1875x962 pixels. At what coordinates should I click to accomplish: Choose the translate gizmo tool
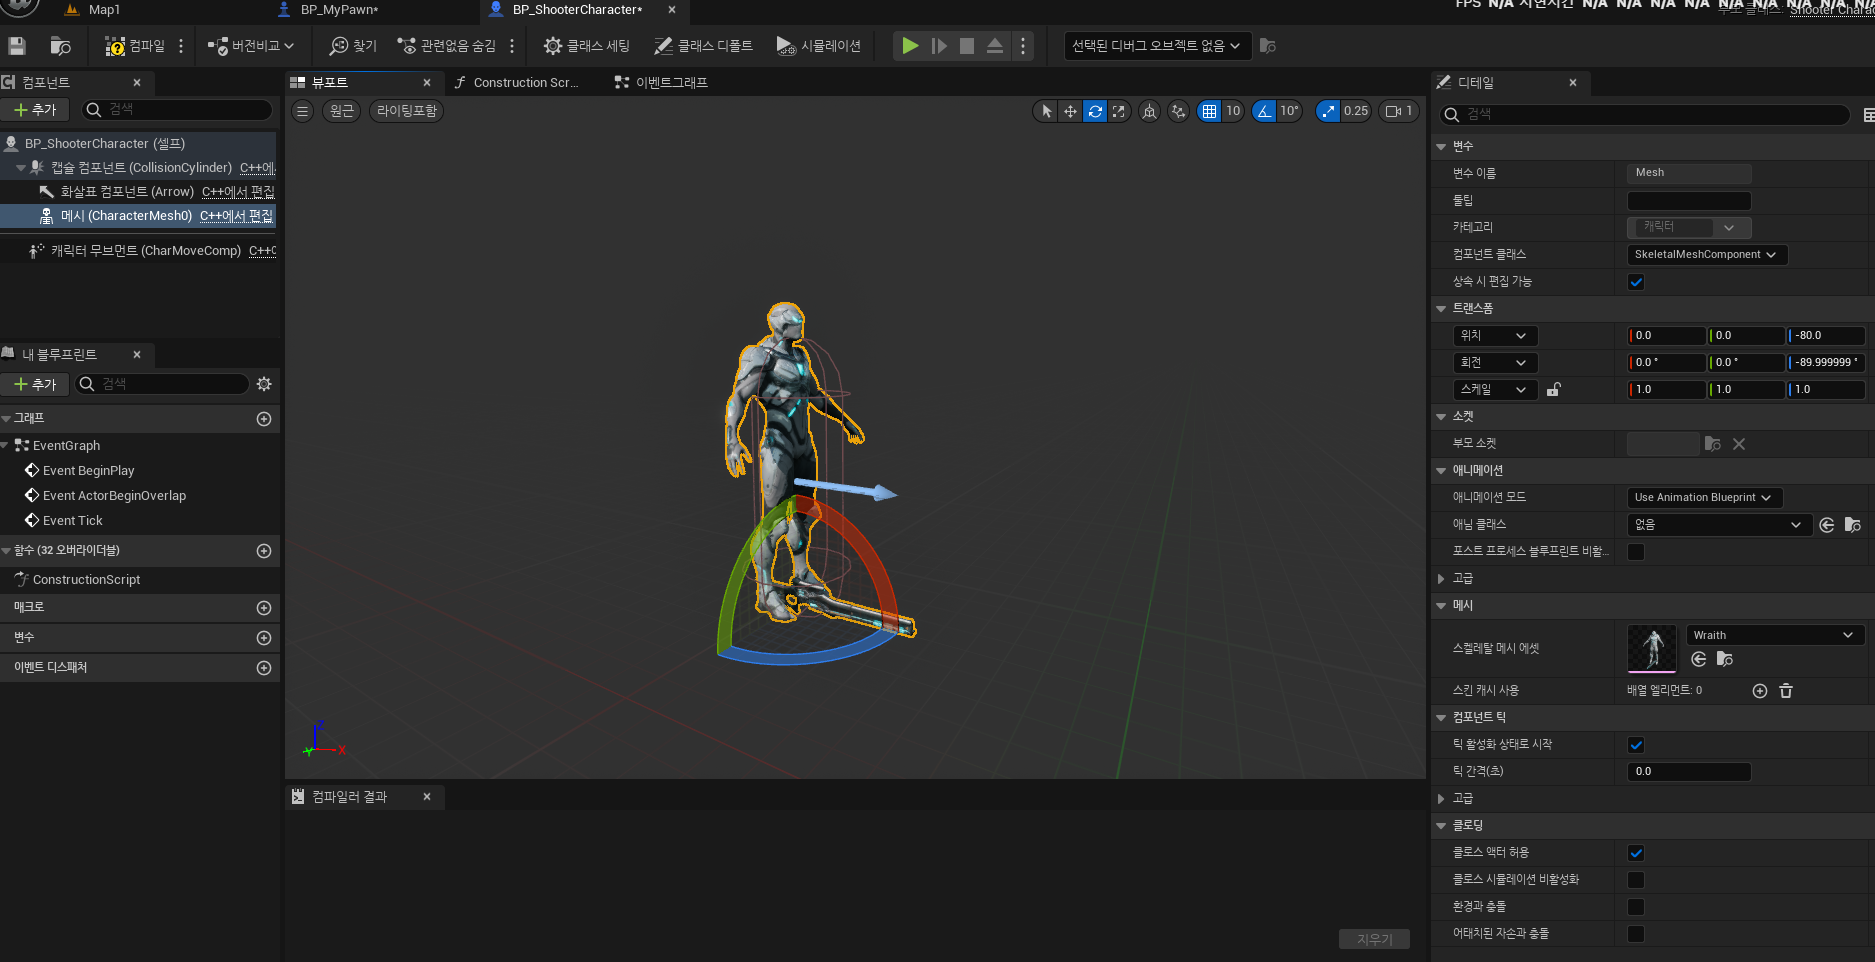point(1070,111)
